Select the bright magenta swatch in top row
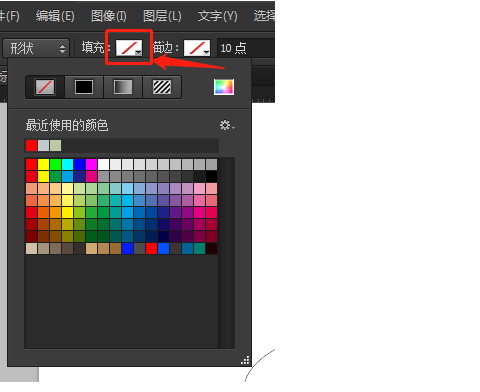The width and height of the screenshot is (480, 392). click(91, 164)
